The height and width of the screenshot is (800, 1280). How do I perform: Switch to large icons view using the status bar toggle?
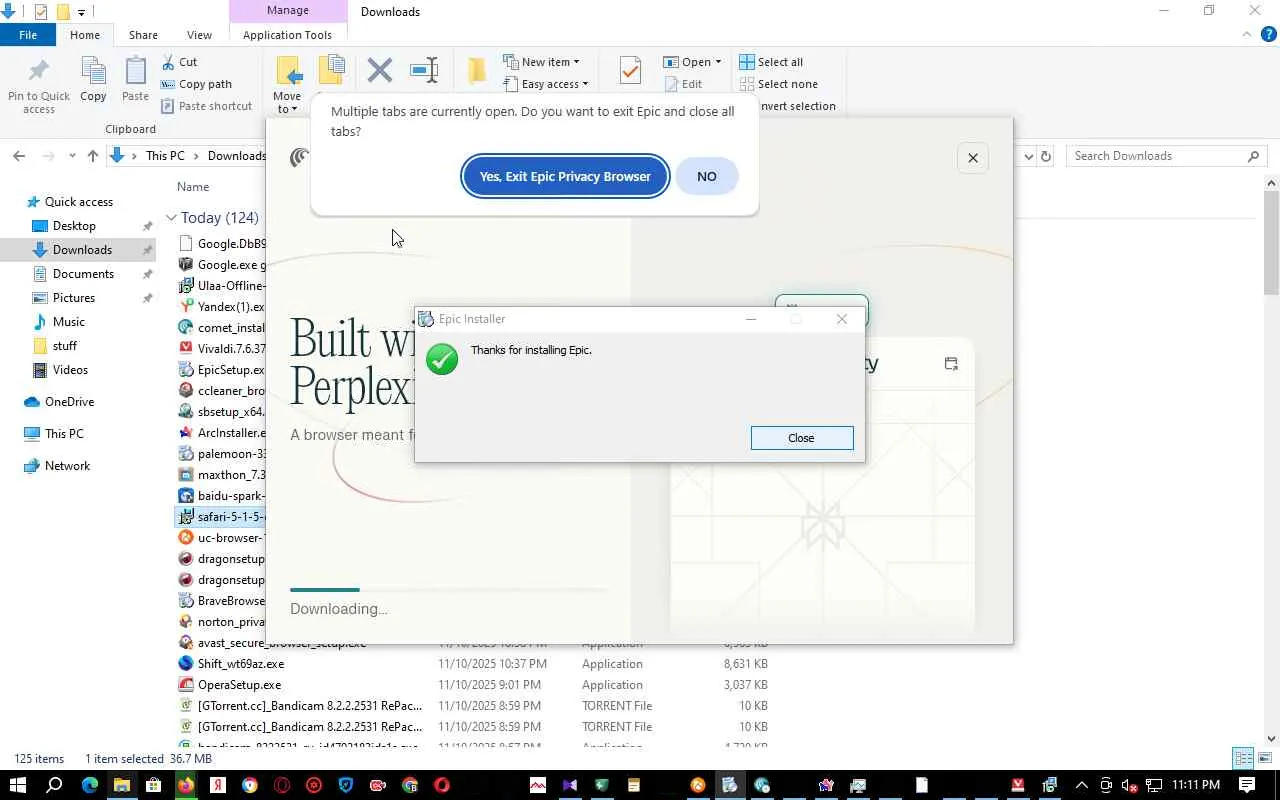pyautogui.click(x=1263, y=759)
